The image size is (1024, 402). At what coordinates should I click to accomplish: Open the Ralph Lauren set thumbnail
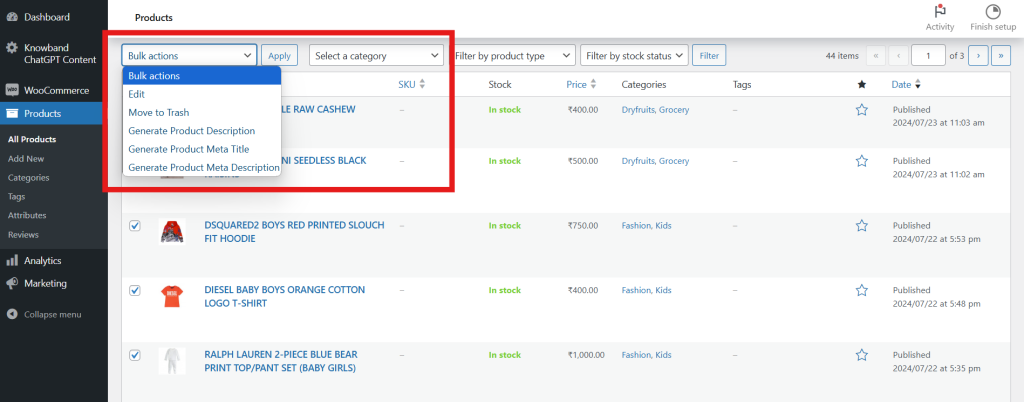click(x=172, y=361)
